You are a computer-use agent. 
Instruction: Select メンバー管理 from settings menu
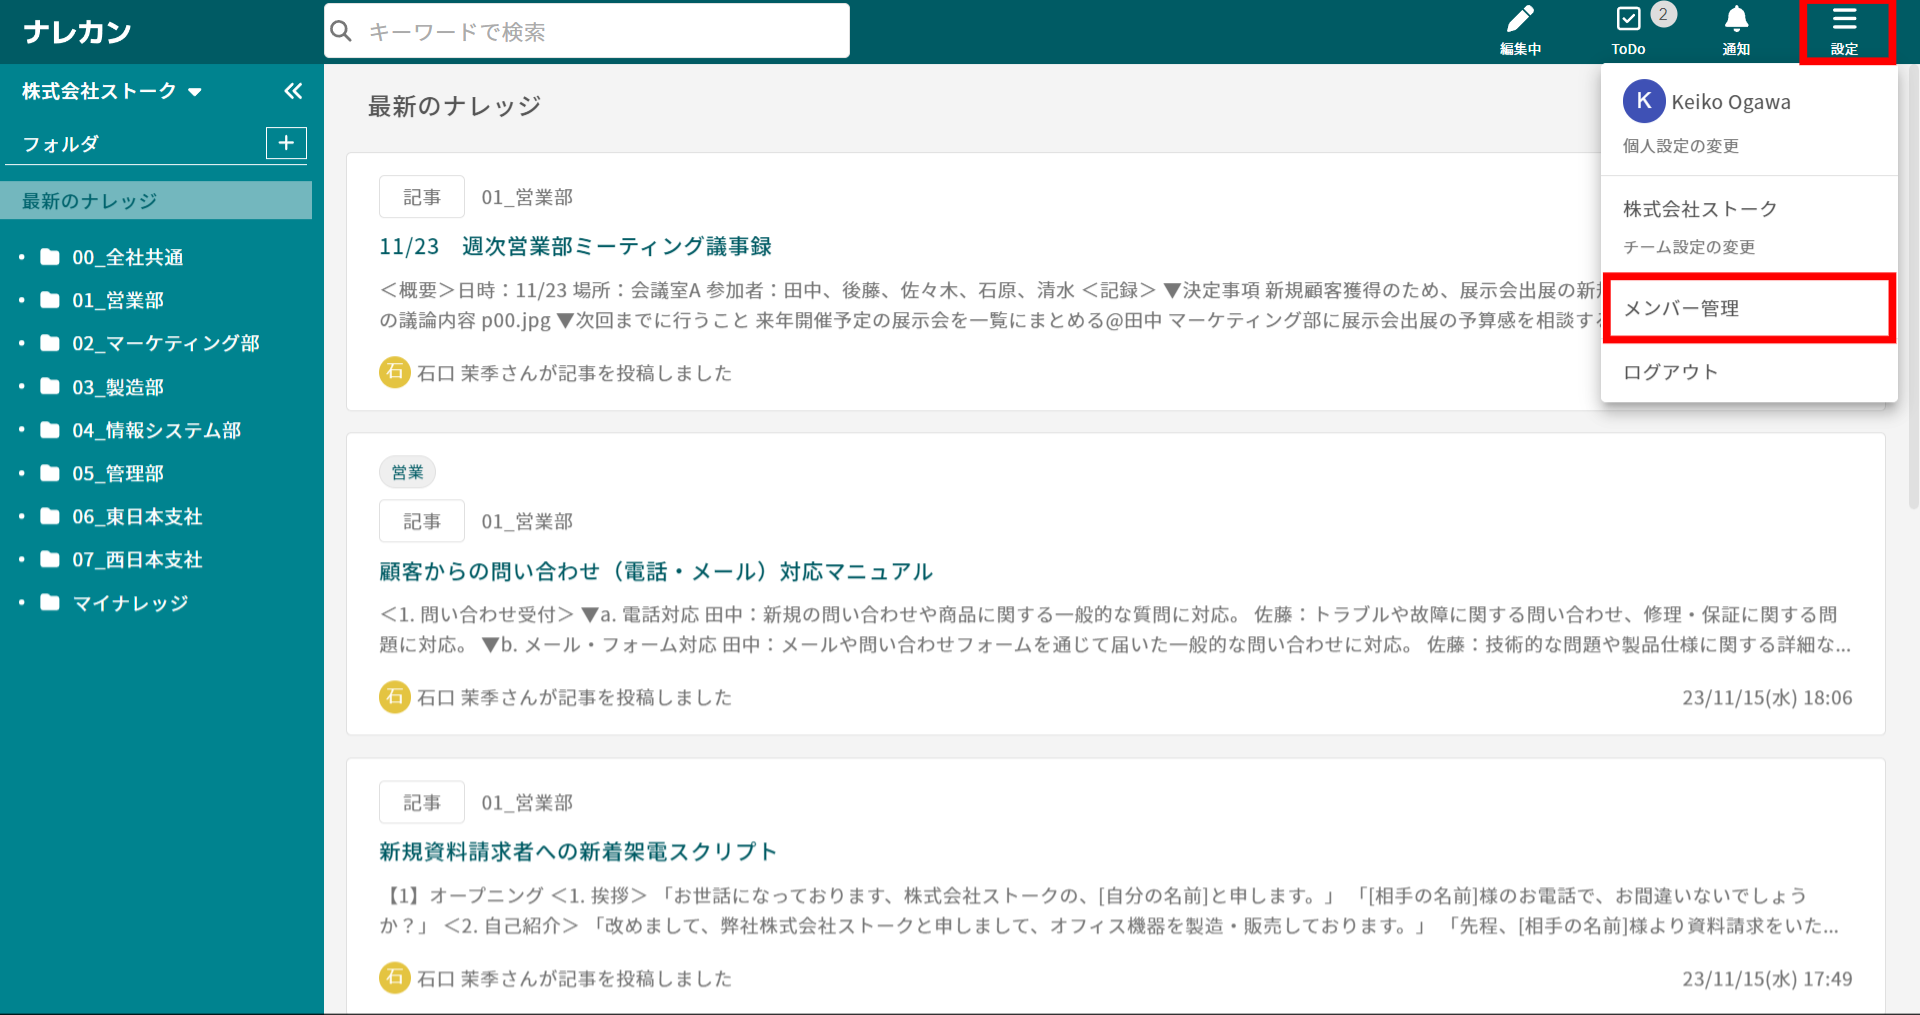(x=1681, y=308)
